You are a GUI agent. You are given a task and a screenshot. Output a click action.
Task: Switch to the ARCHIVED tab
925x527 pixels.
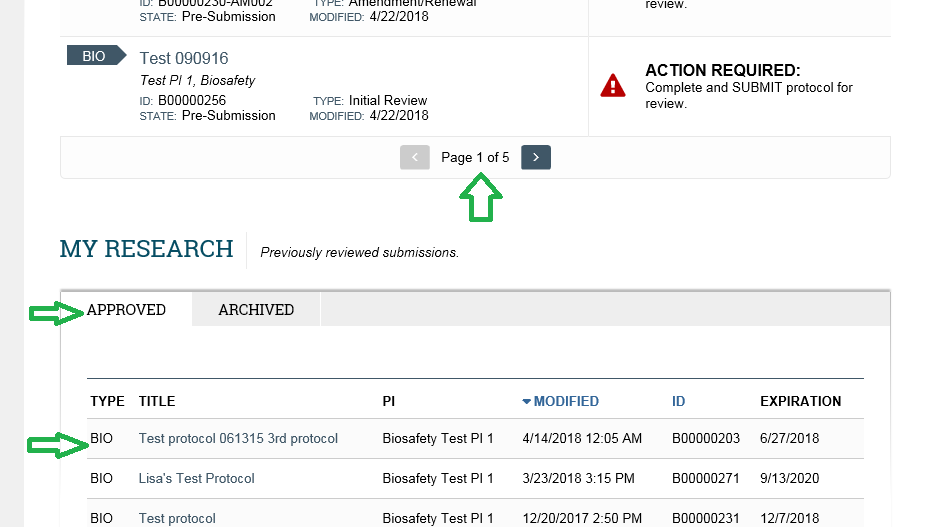point(256,309)
